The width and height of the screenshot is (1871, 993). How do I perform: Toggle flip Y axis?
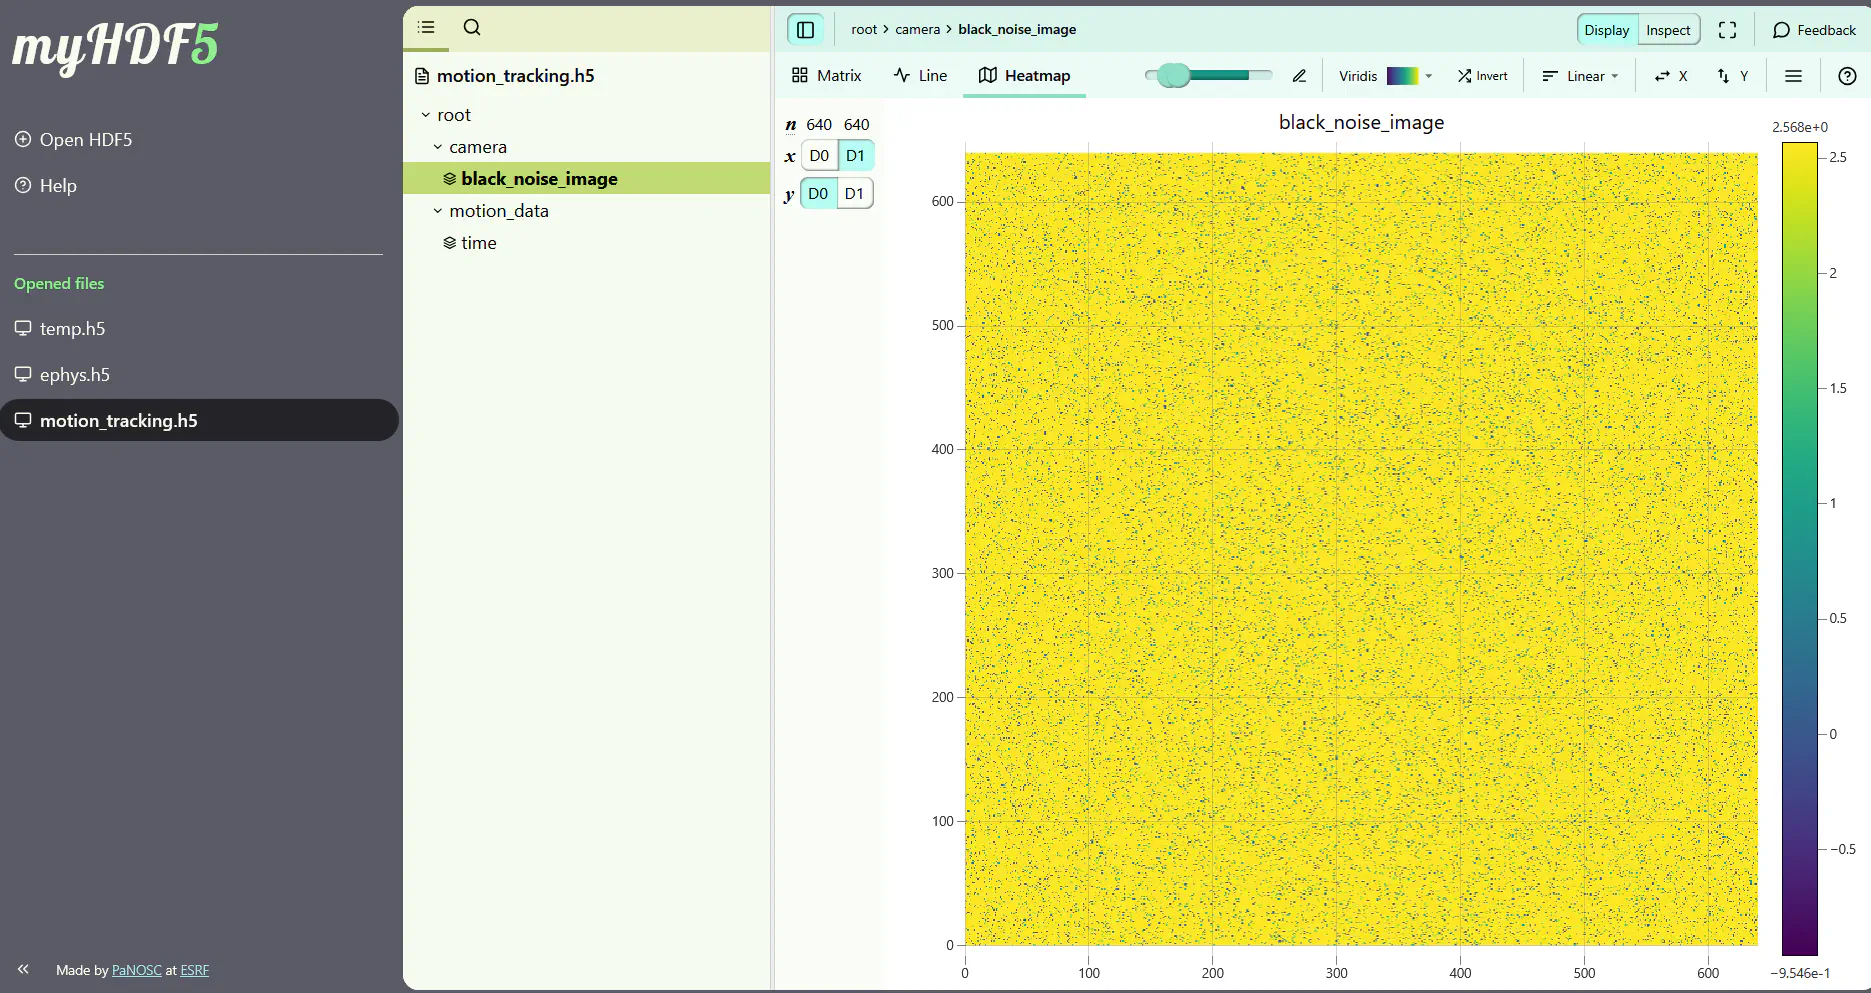[x=1732, y=76]
